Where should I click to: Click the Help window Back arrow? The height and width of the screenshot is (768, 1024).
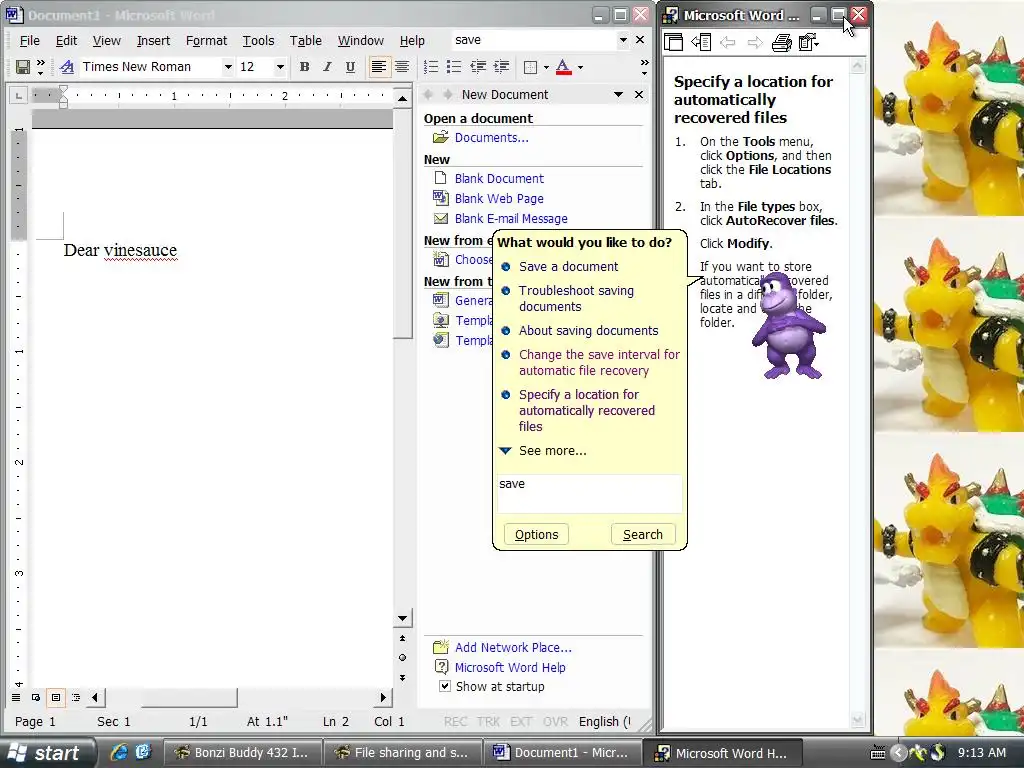pyautogui.click(x=727, y=43)
